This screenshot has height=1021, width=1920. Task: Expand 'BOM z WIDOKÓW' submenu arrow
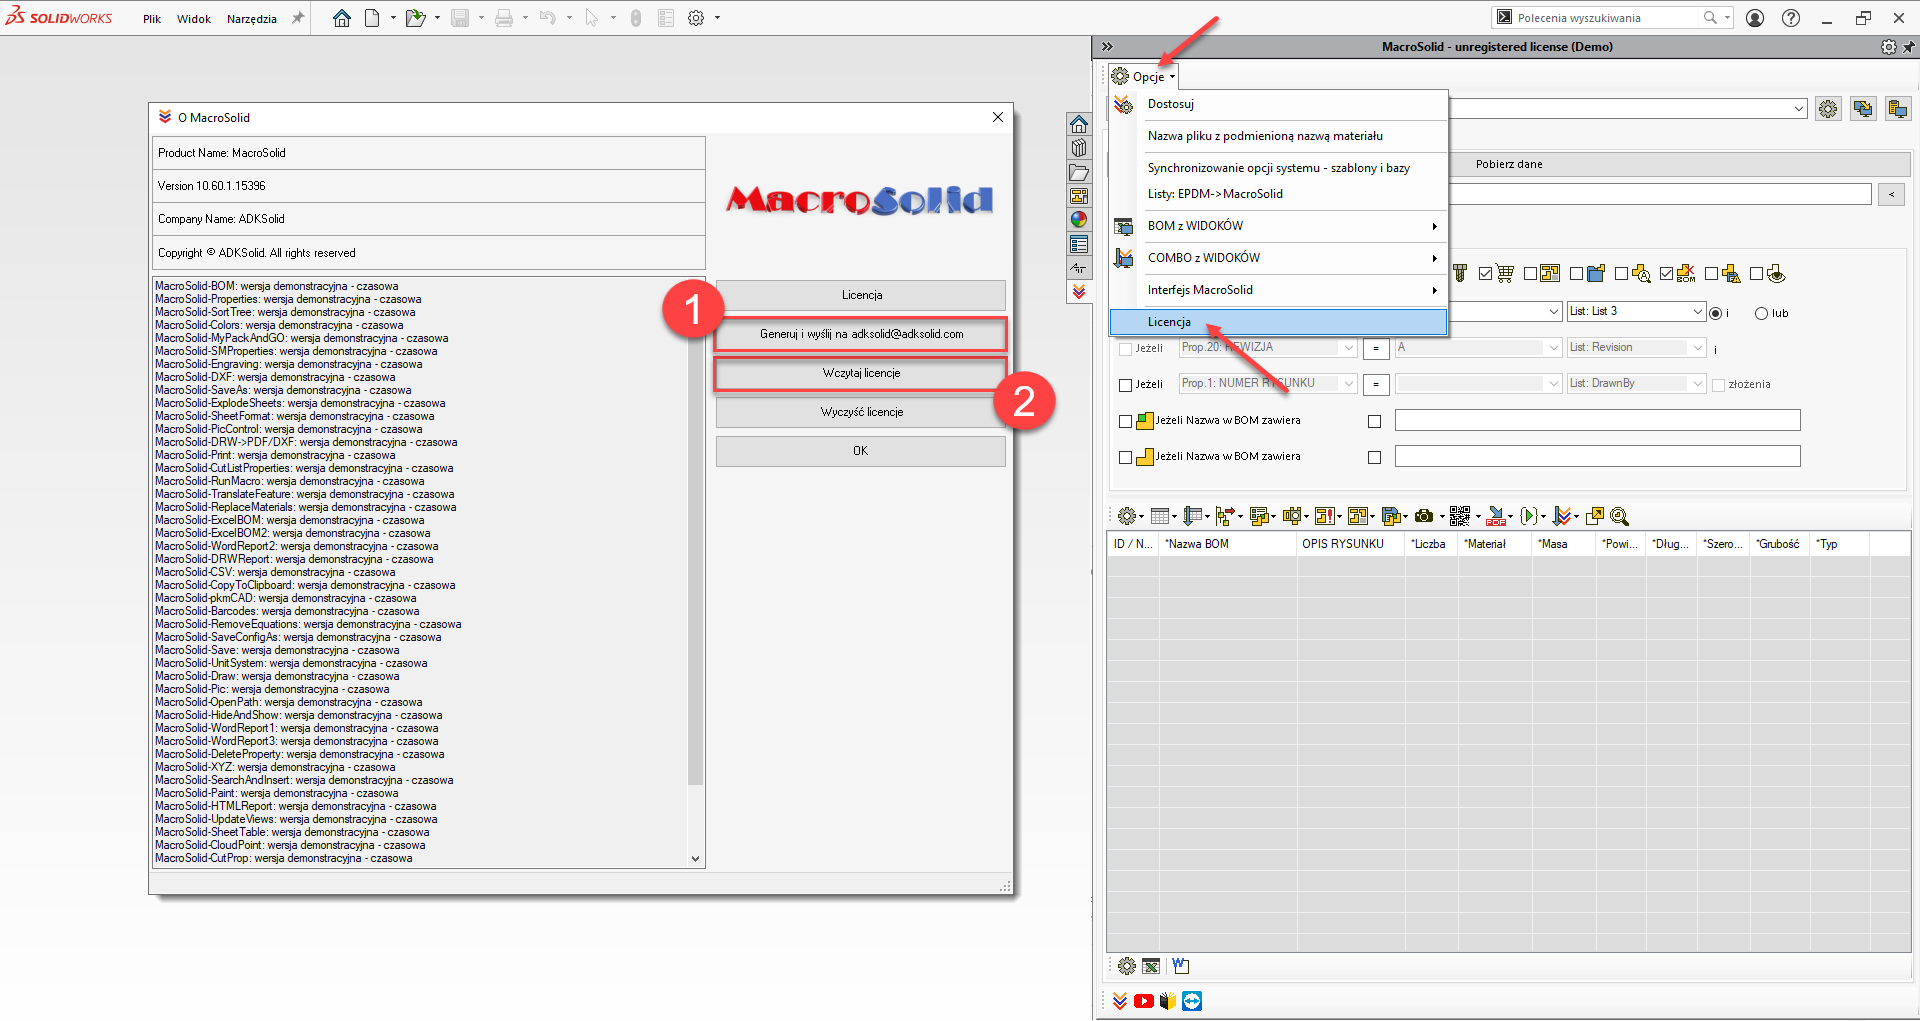coord(1434,226)
